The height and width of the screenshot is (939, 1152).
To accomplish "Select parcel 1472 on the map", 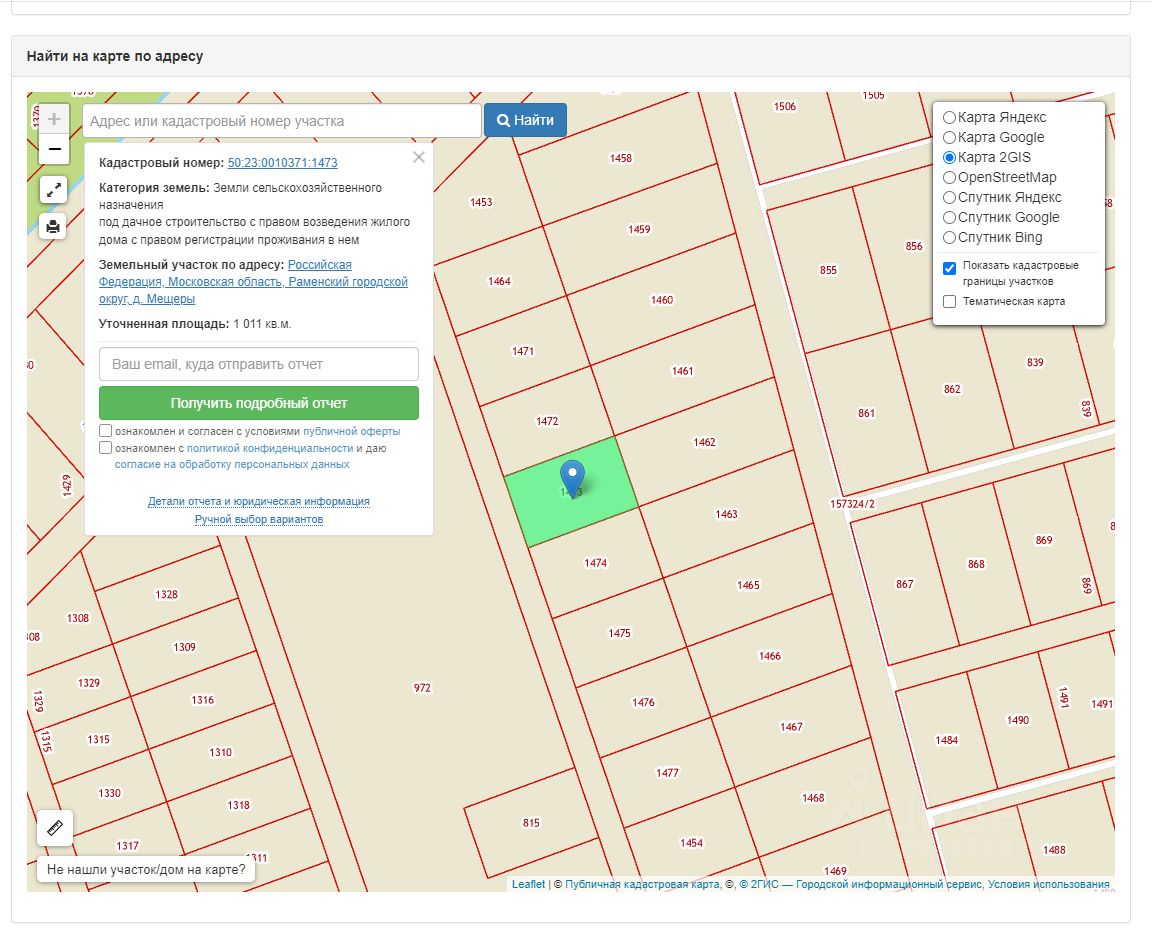I will (547, 421).
